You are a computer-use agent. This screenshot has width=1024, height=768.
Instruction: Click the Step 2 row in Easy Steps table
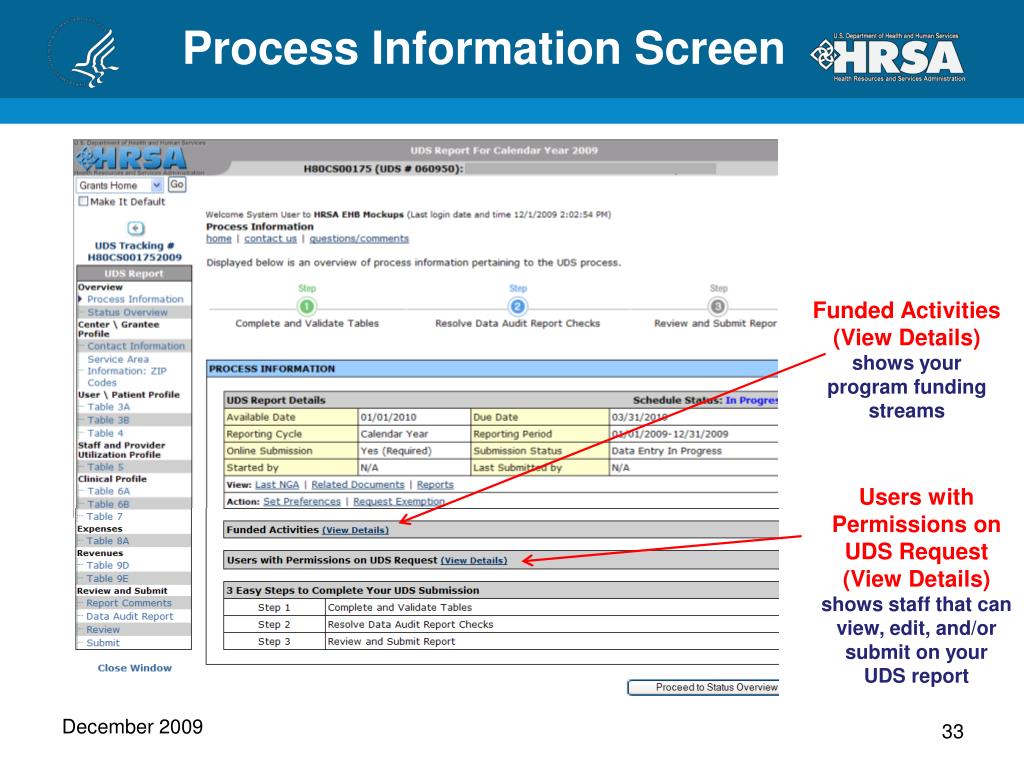(501, 624)
